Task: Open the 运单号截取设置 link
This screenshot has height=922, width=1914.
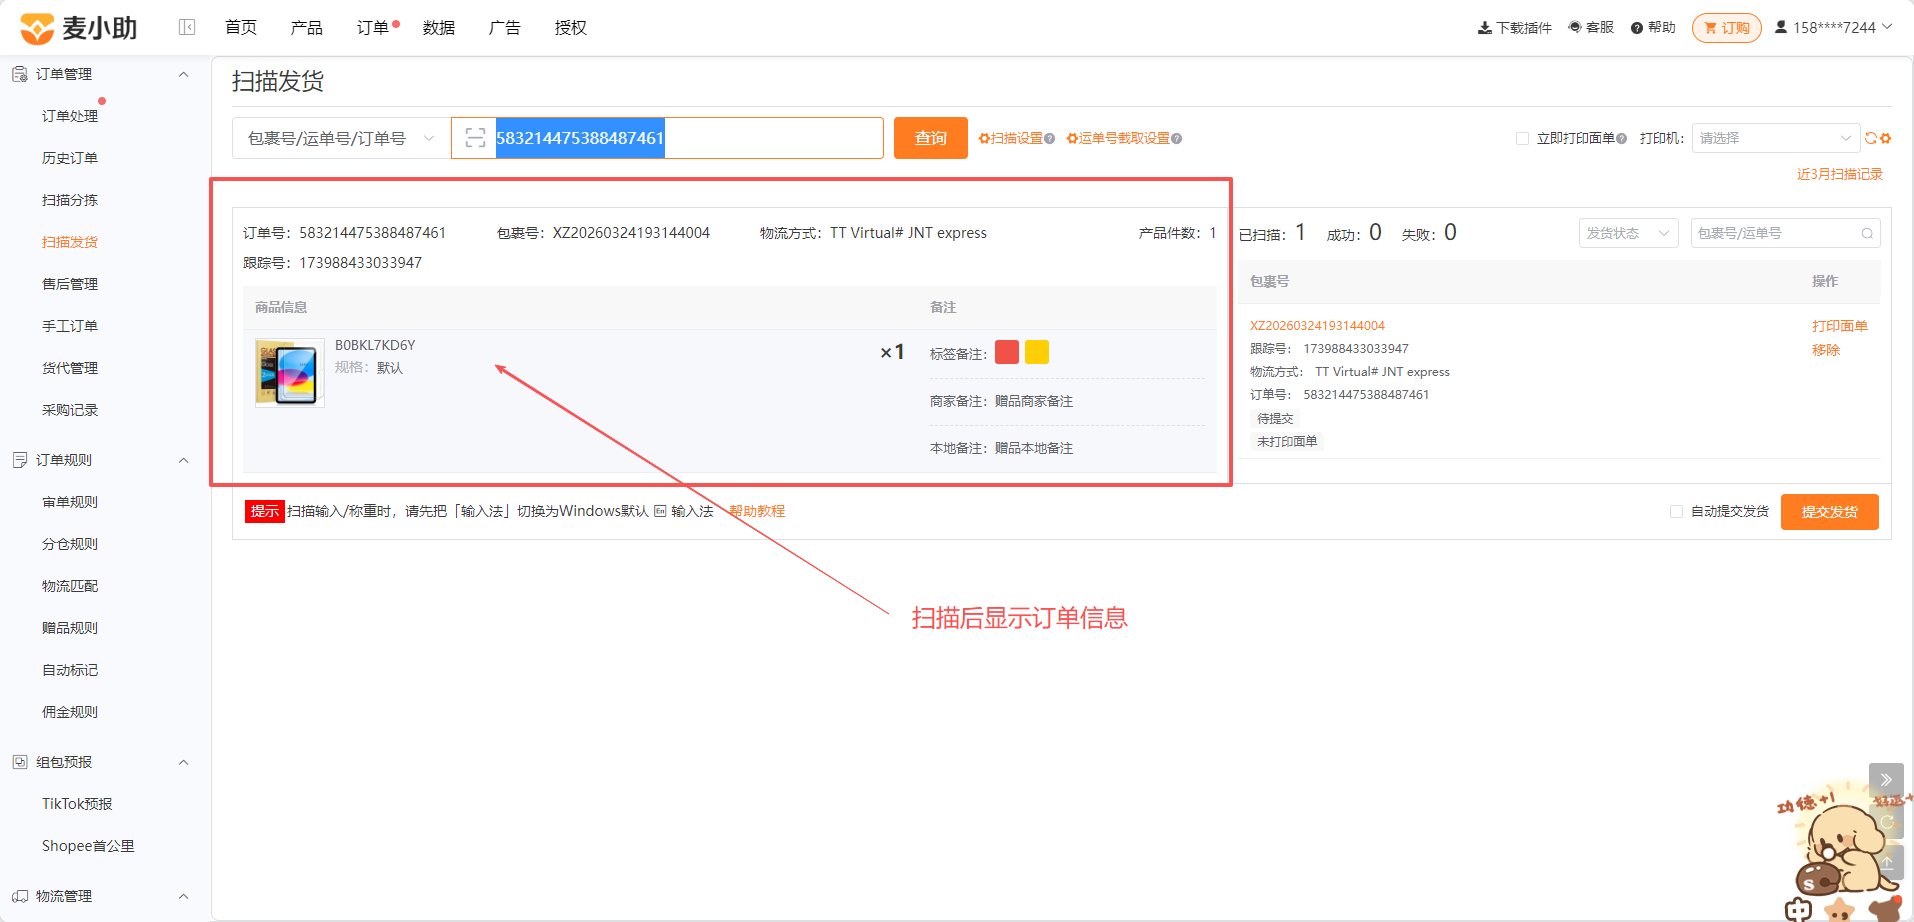Action: click(1118, 139)
